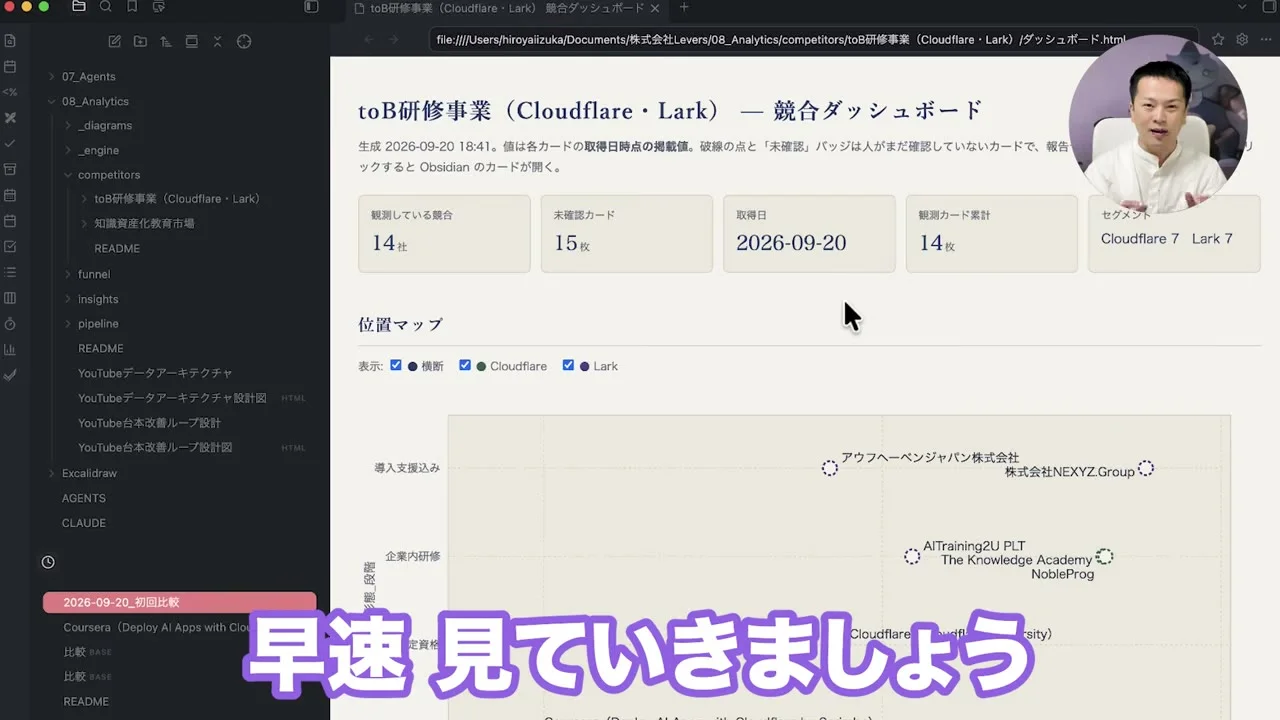
Task: Toggle the left sidebar panel icon
Action: click(311, 7)
